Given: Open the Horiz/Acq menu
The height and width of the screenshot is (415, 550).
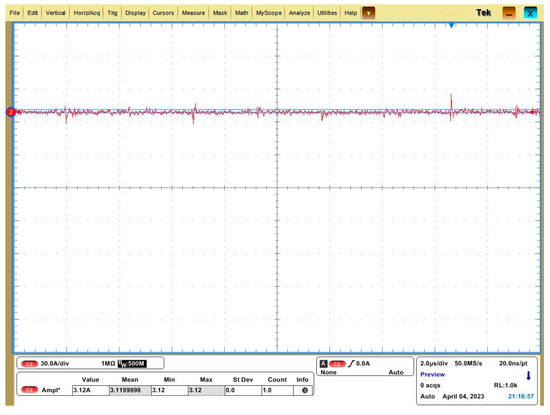Looking at the screenshot, I should (x=87, y=13).
